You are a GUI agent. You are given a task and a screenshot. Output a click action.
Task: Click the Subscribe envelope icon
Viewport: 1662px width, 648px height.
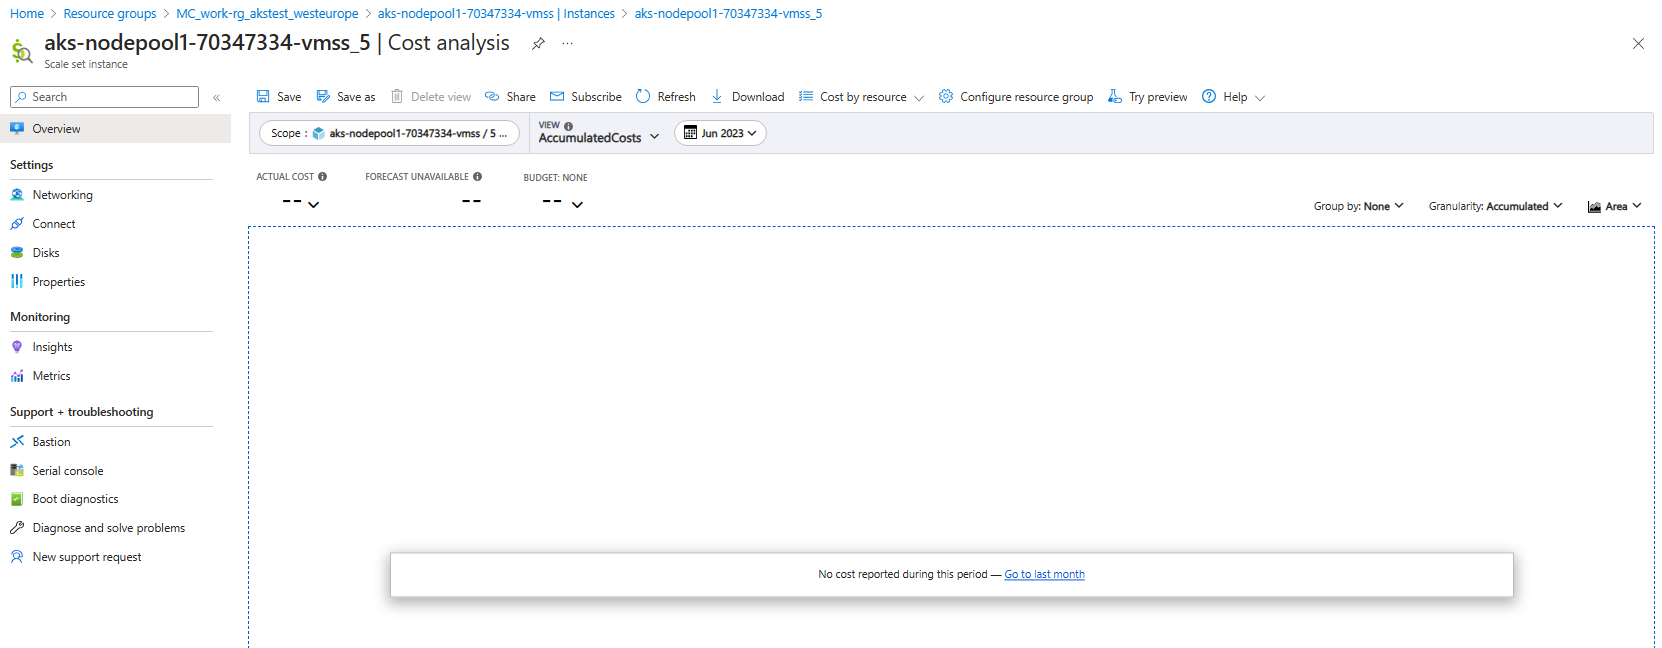(x=557, y=97)
